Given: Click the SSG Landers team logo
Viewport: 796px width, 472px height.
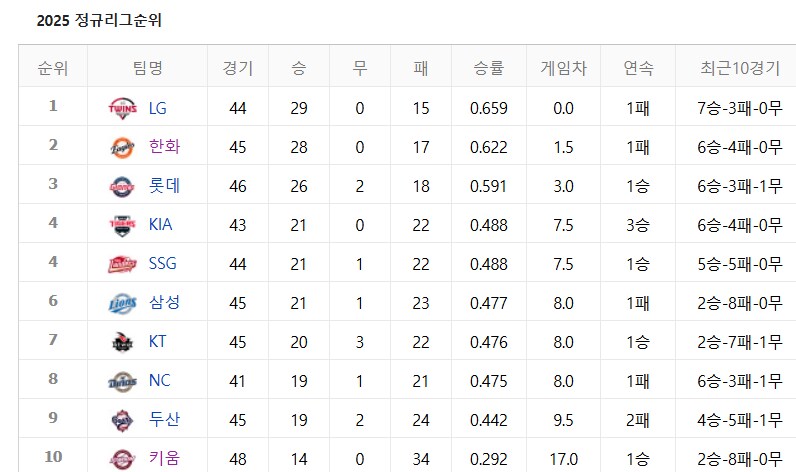Looking at the screenshot, I should [122, 264].
